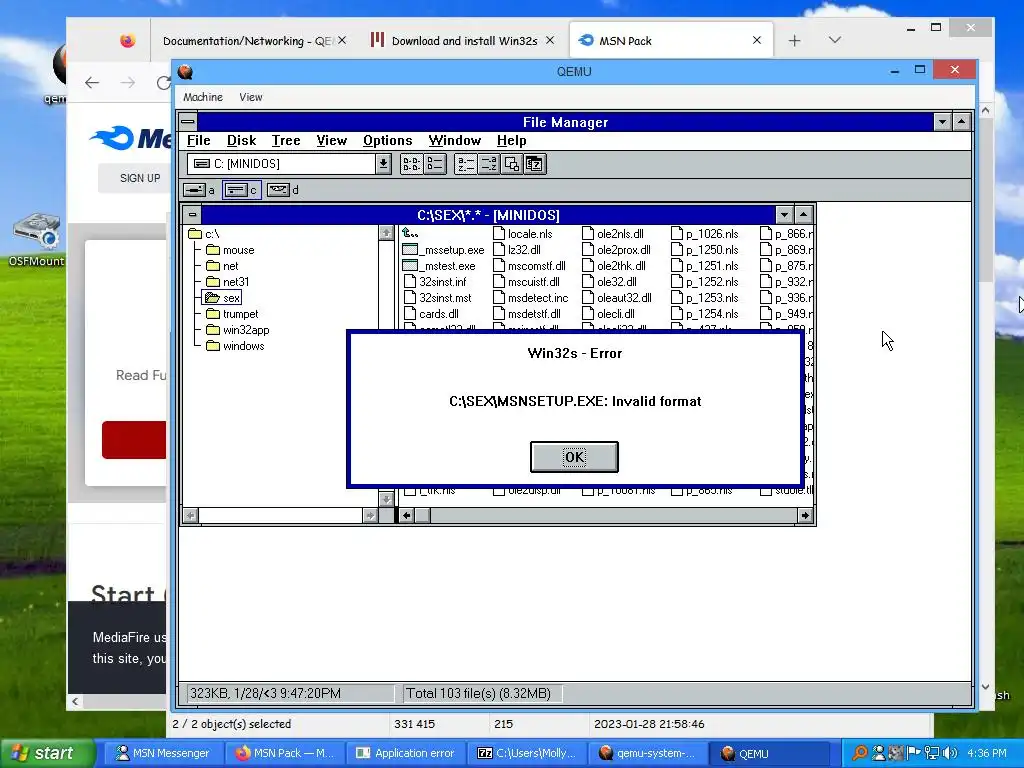Screen dimensions: 1024x768
Task: Select the windows folder in tree
Action: 235,346
